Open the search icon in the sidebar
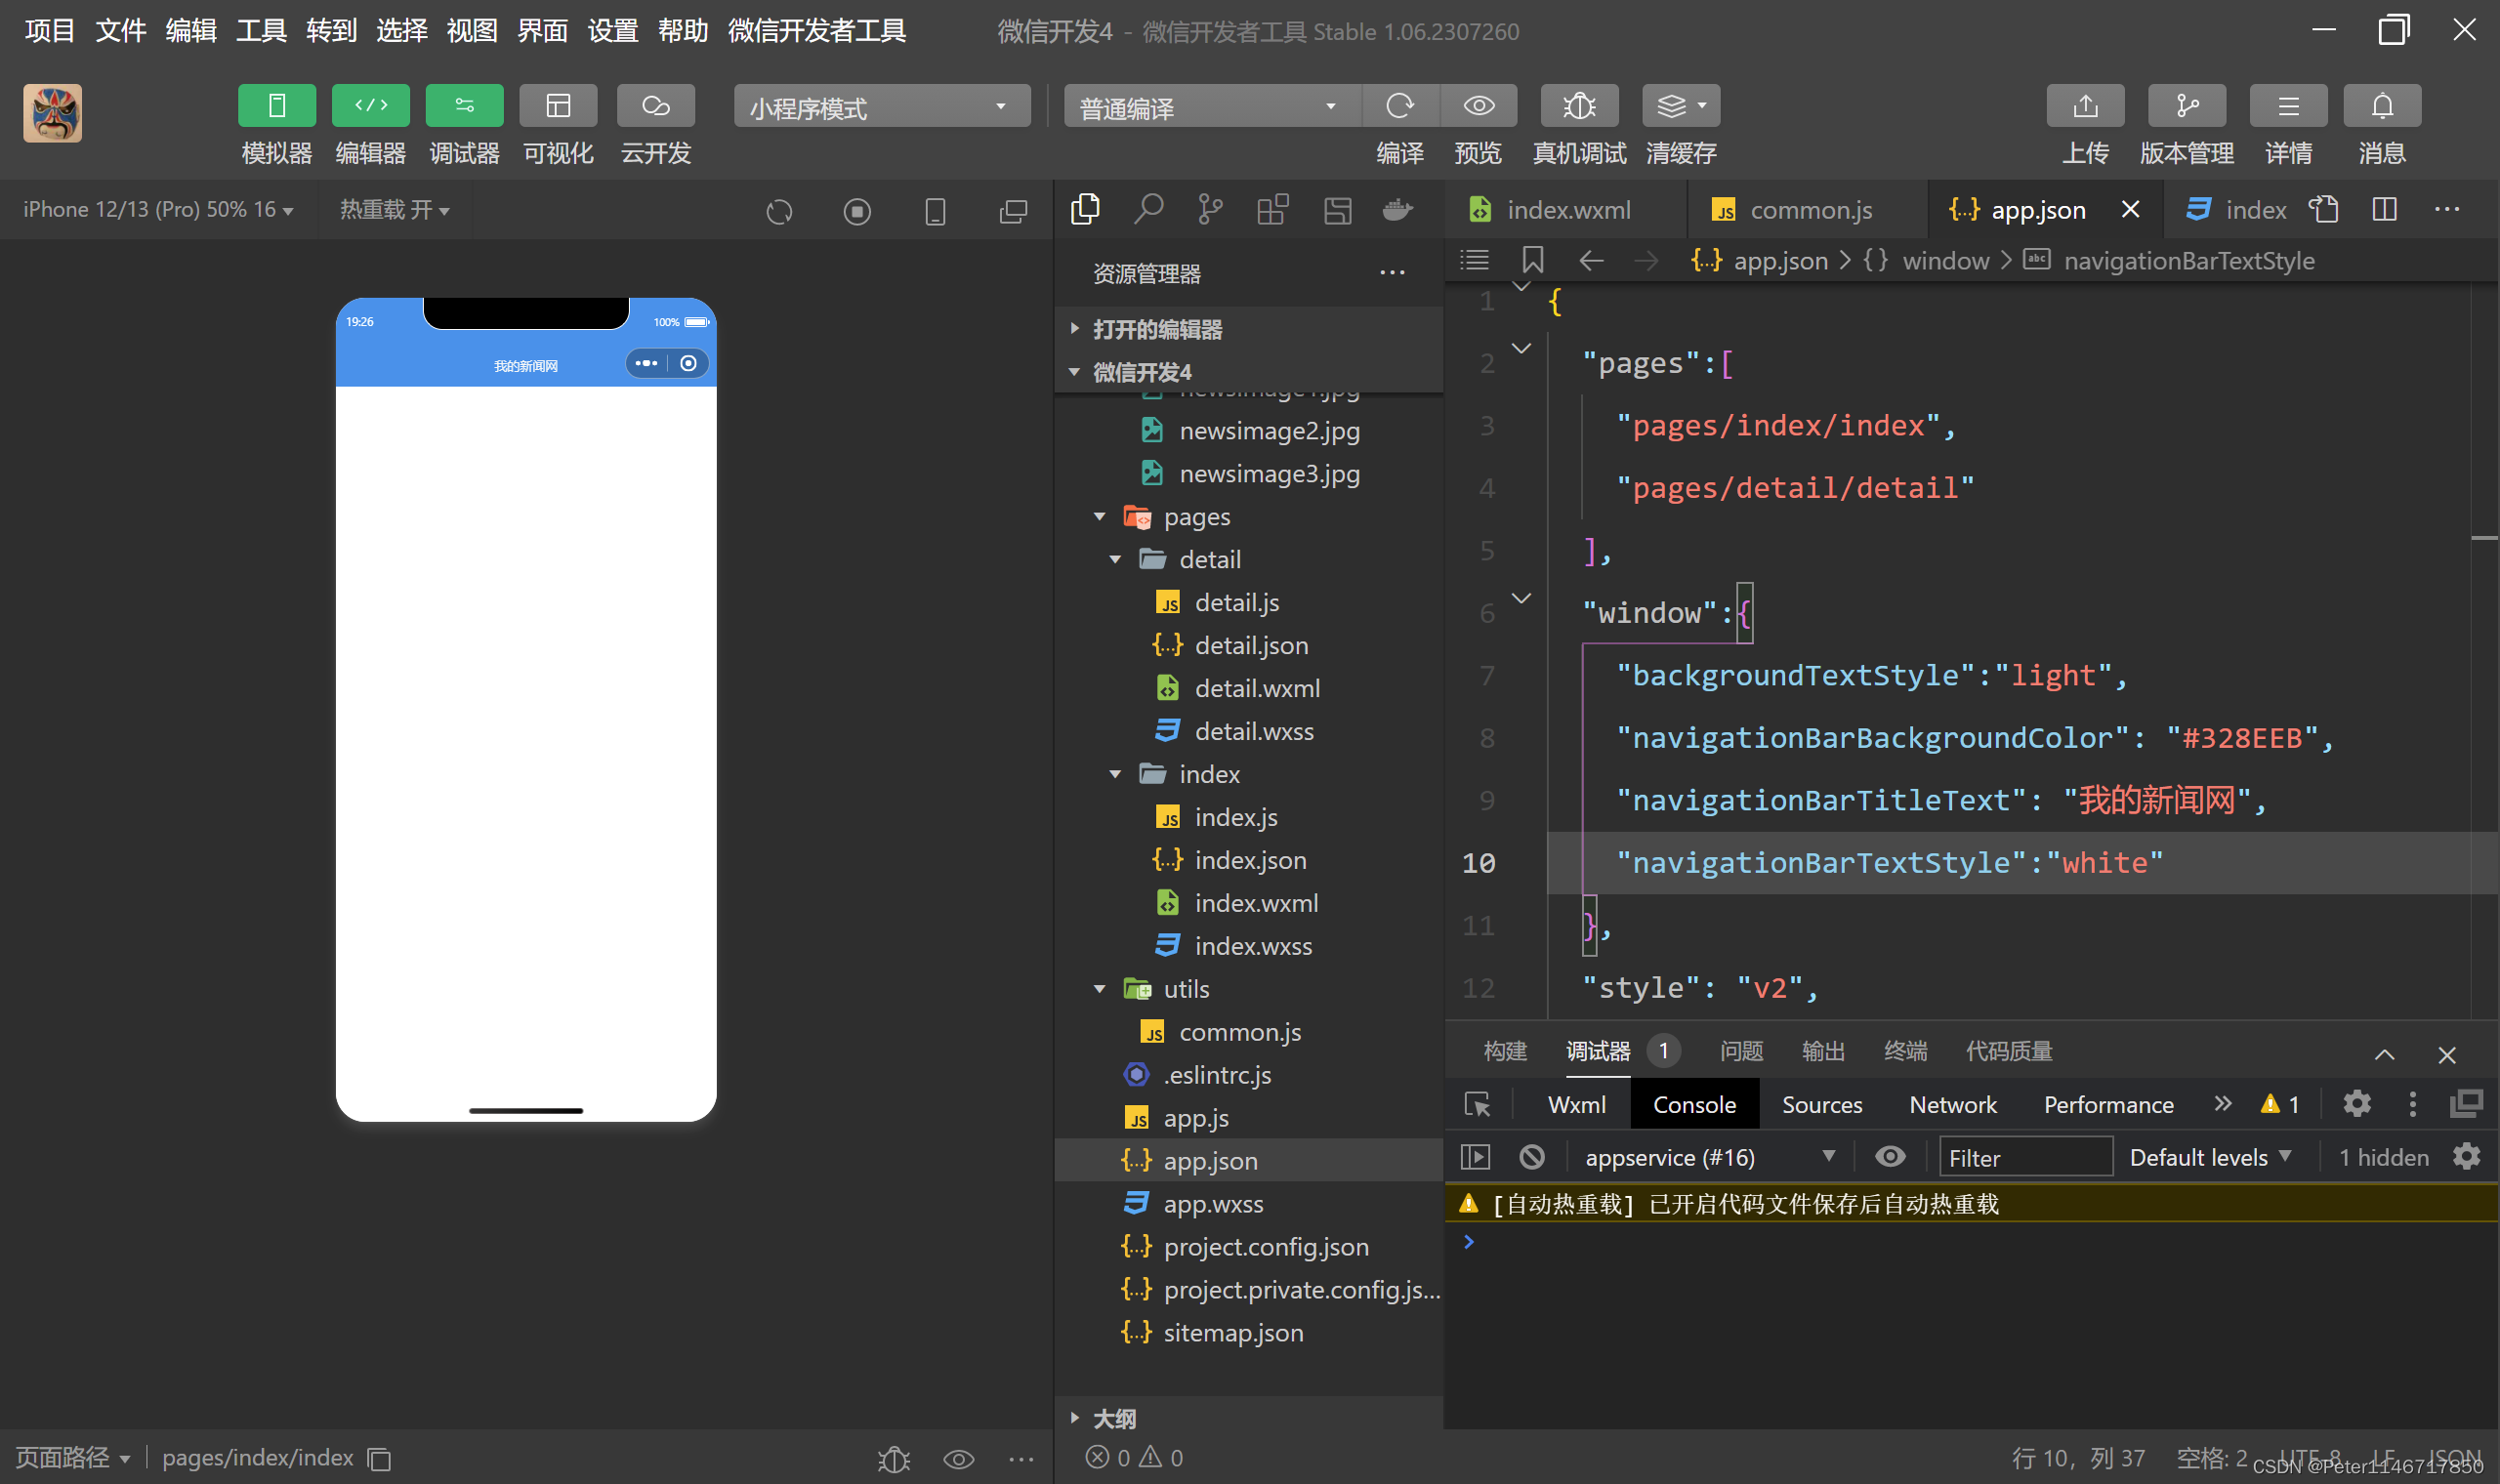The width and height of the screenshot is (2500, 1484). [x=1148, y=210]
